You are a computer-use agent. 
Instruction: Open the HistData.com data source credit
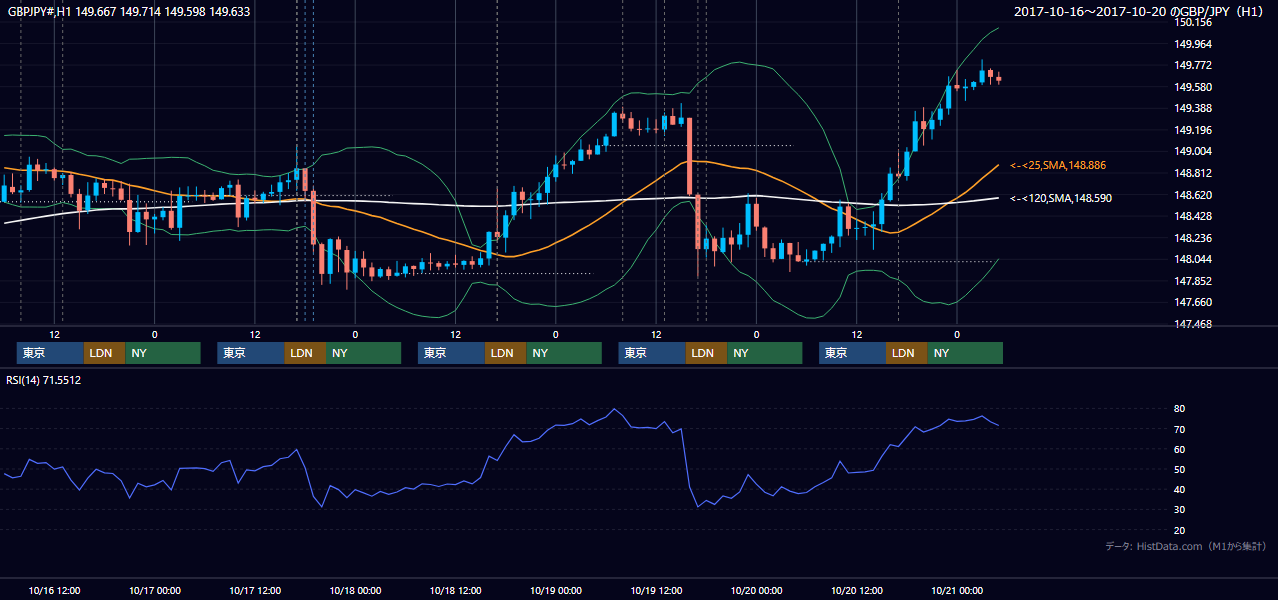1186,546
